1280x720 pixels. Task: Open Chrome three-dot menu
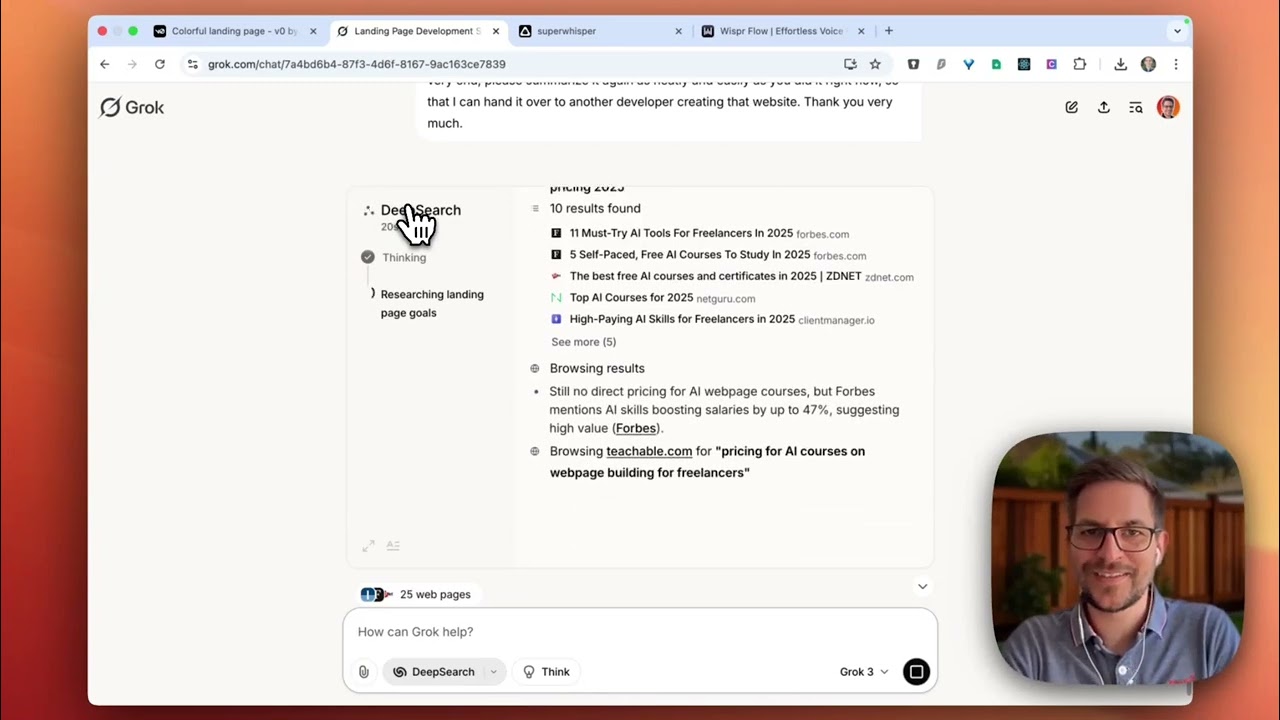pyautogui.click(x=1176, y=64)
